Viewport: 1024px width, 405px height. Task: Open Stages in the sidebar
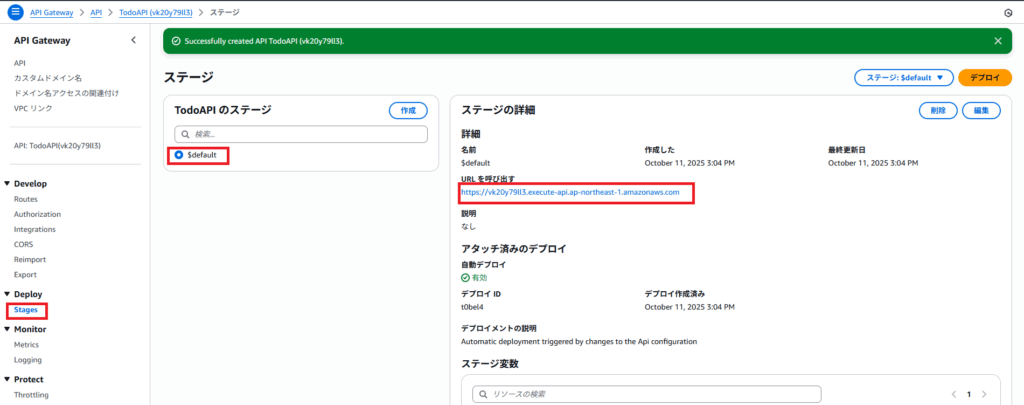click(x=26, y=310)
